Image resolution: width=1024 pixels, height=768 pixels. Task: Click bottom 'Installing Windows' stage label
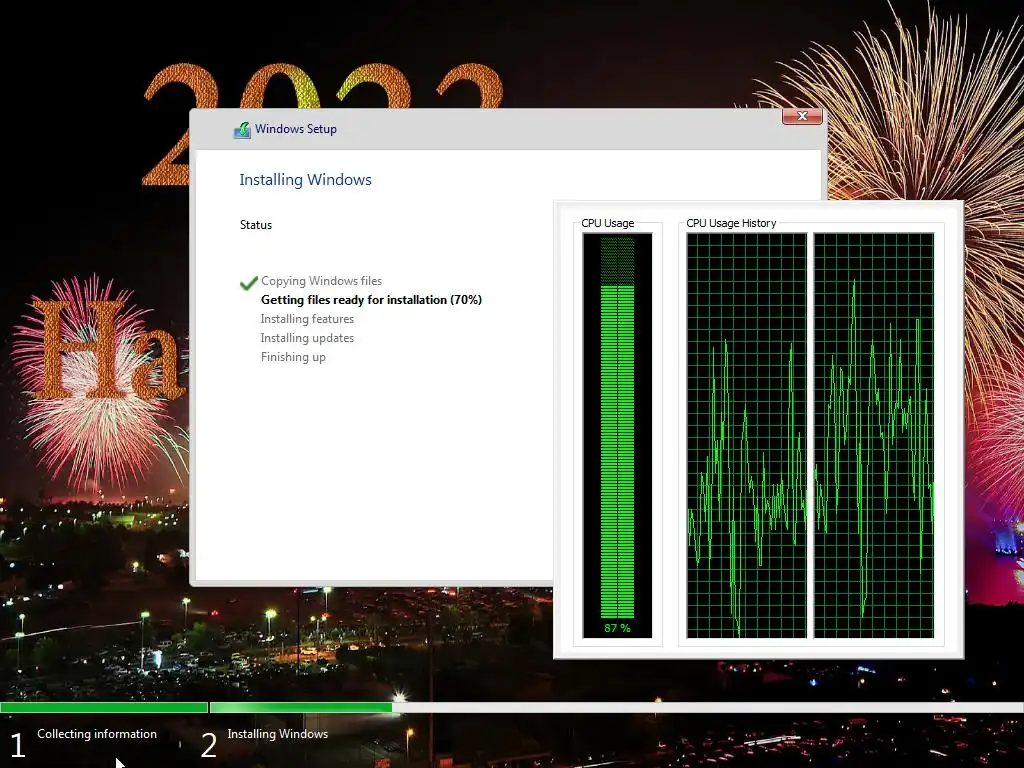coord(278,734)
